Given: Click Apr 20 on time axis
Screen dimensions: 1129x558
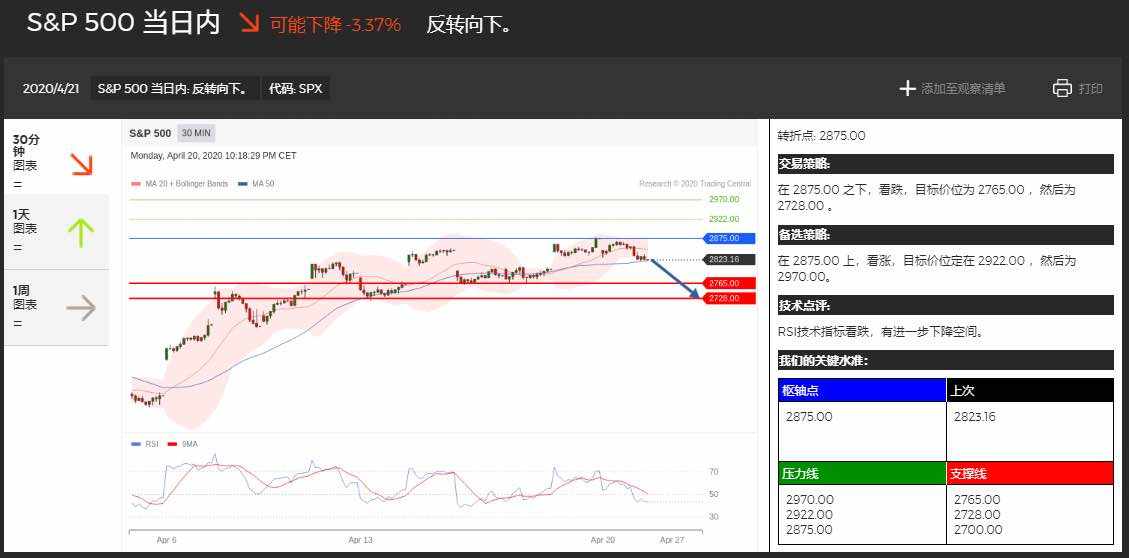Looking at the screenshot, I should coord(603,539).
